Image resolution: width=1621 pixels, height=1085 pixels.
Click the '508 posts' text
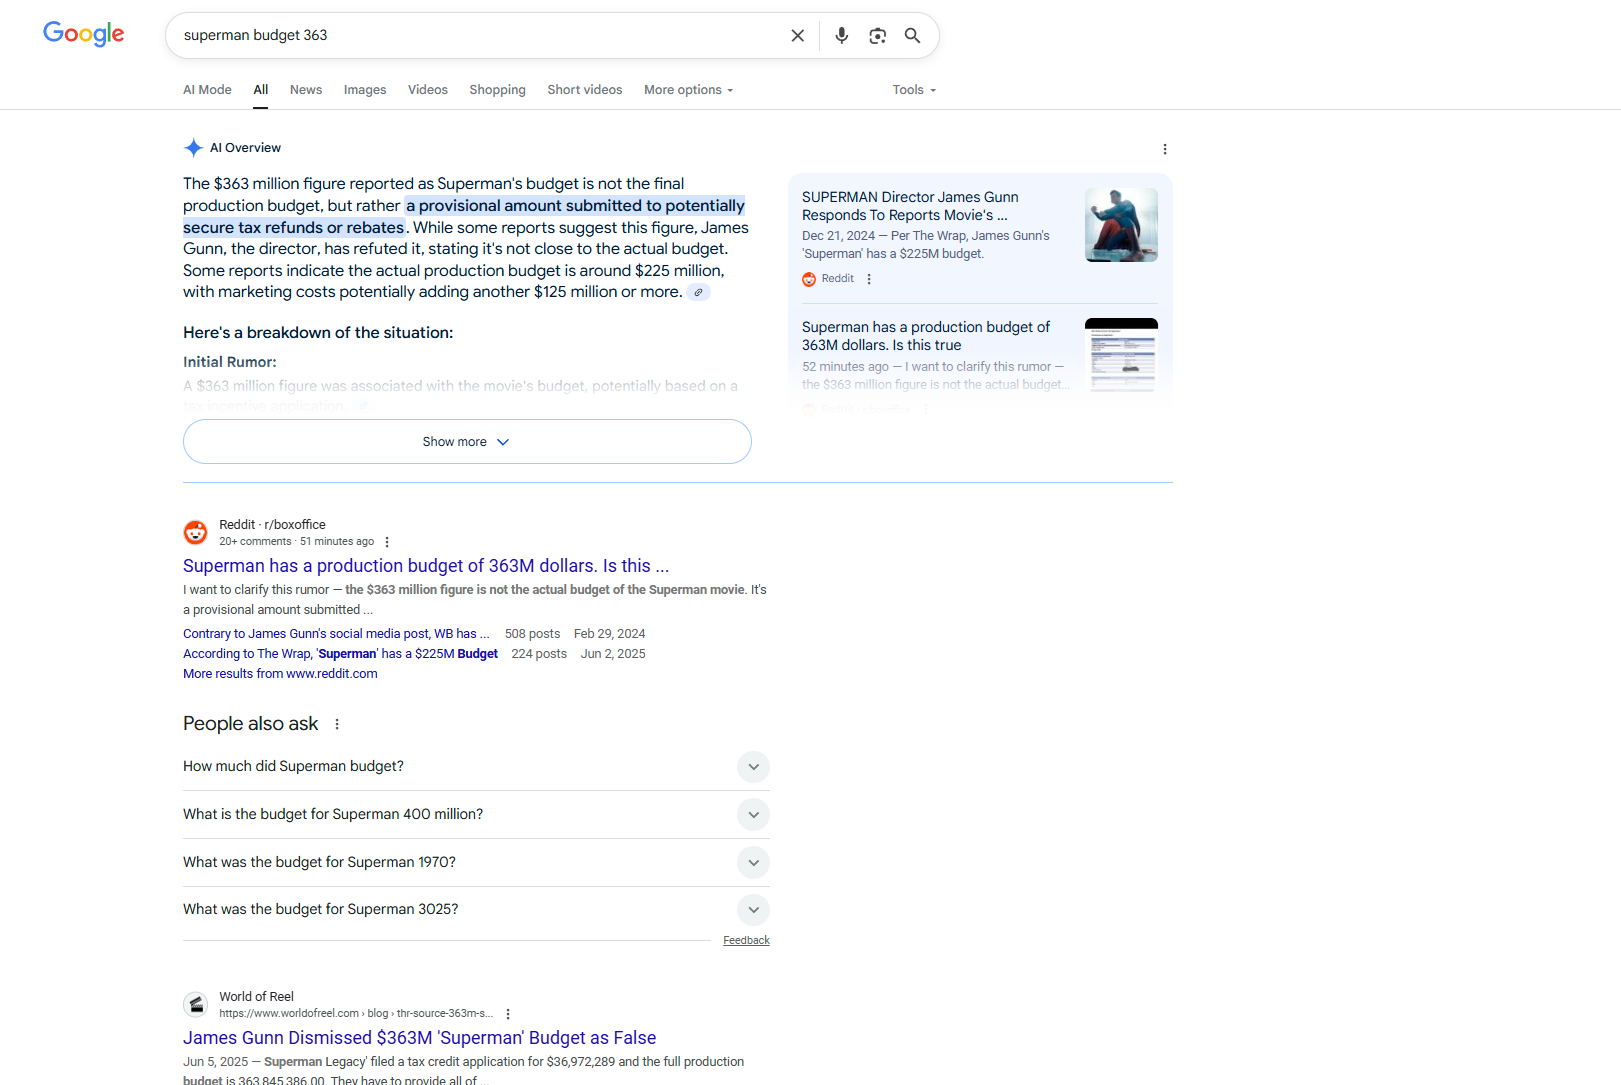pos(532,634)
